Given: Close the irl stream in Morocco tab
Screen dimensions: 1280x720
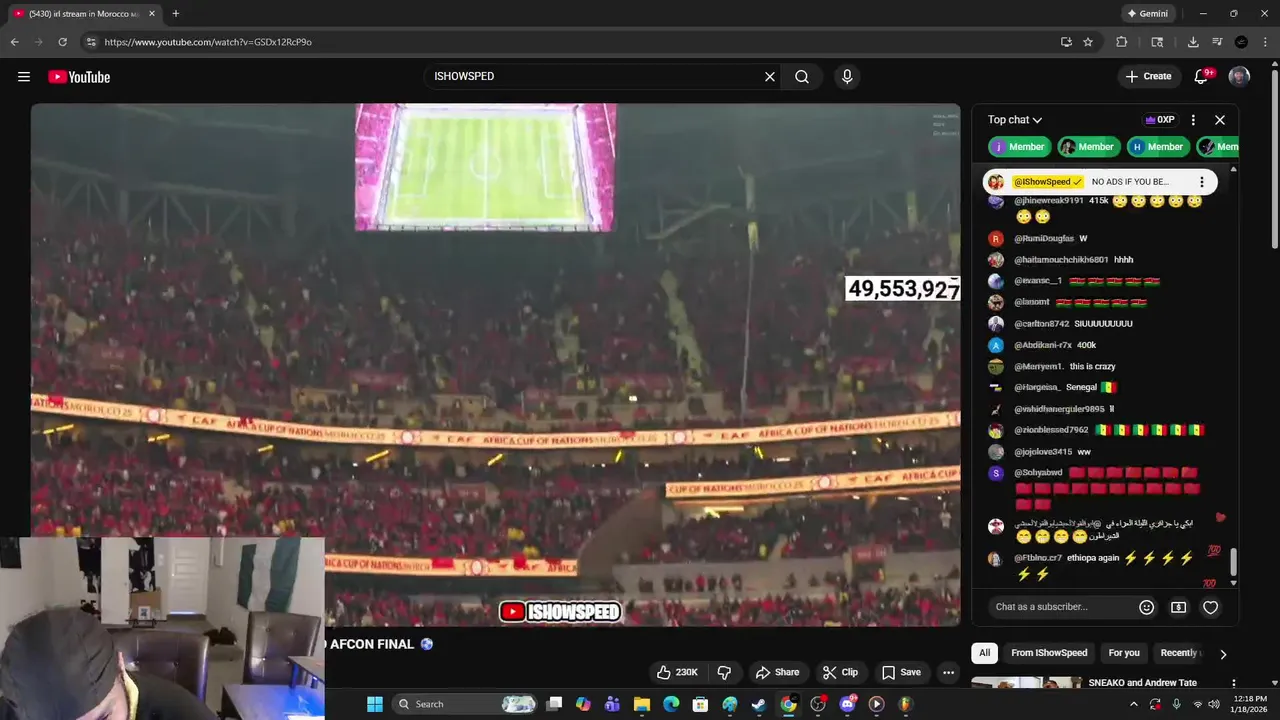Looking at the screenshot, I should point(152,14).
